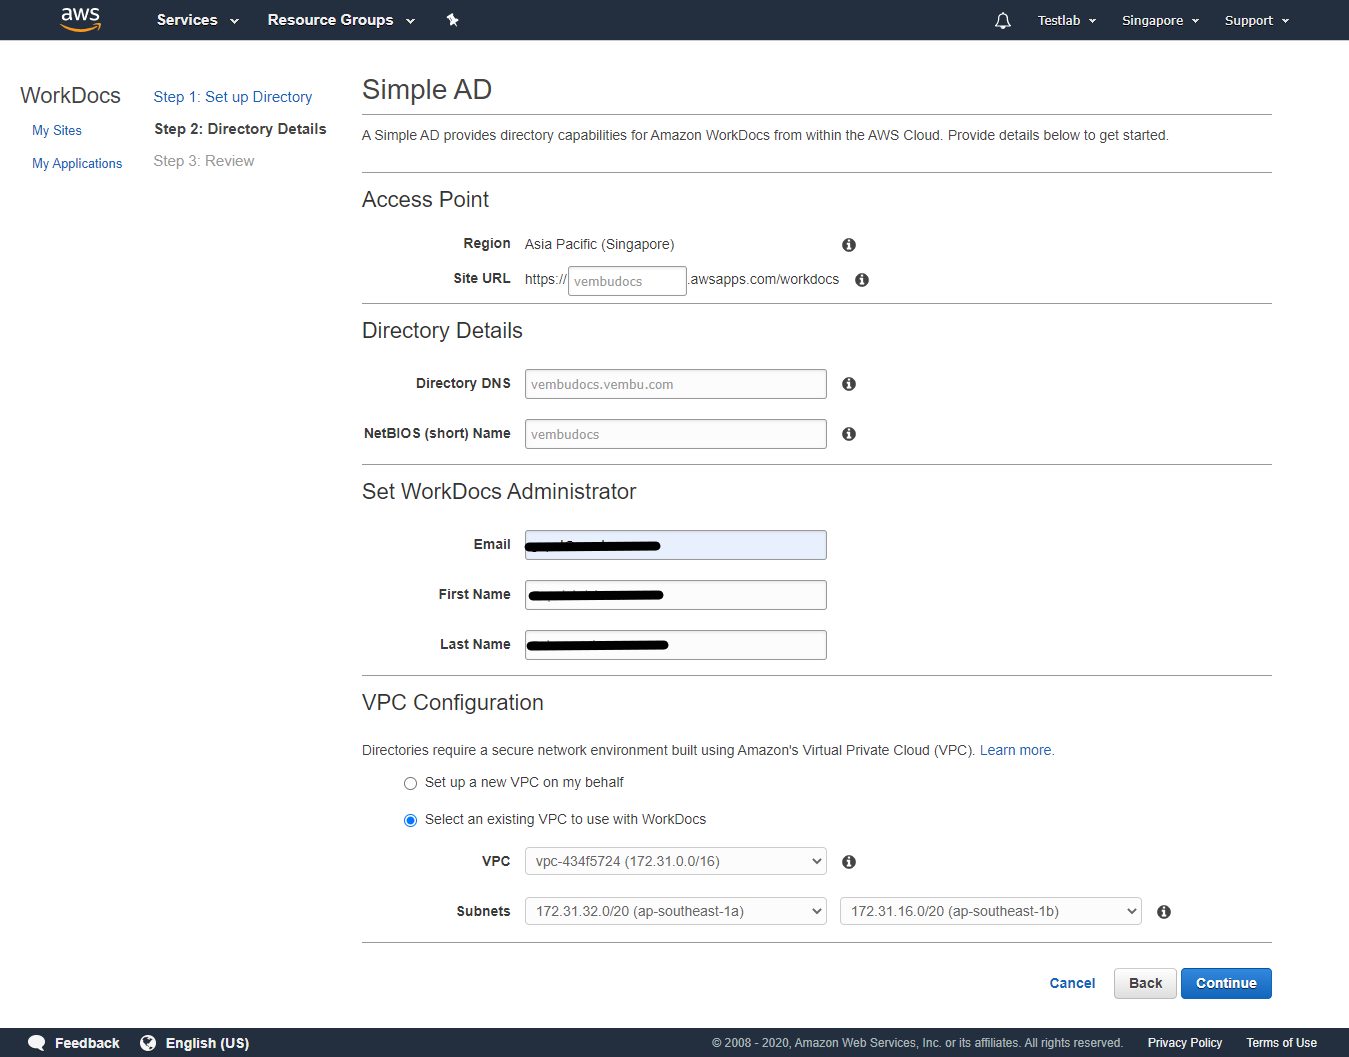
Task: Focus the First Name field
Action: pos(676,595)
